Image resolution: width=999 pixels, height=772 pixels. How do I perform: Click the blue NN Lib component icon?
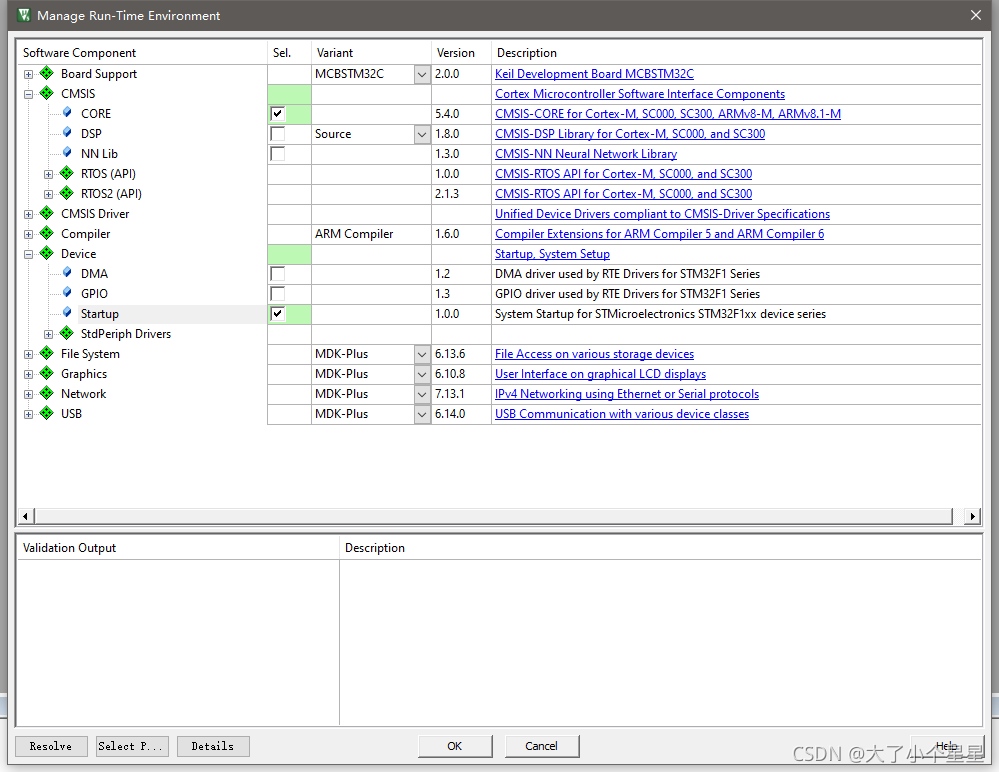pyautogui.click(x=67, y=153)
